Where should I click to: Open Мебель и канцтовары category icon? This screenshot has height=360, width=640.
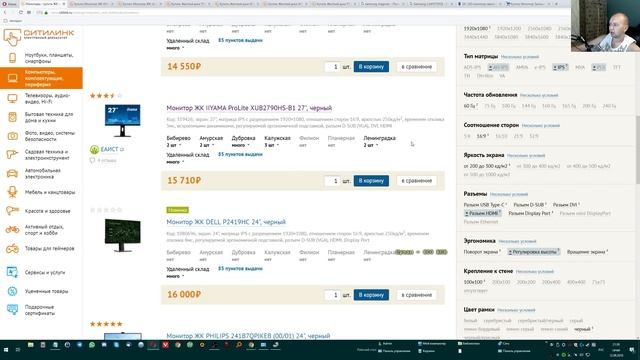click(13, 192)
